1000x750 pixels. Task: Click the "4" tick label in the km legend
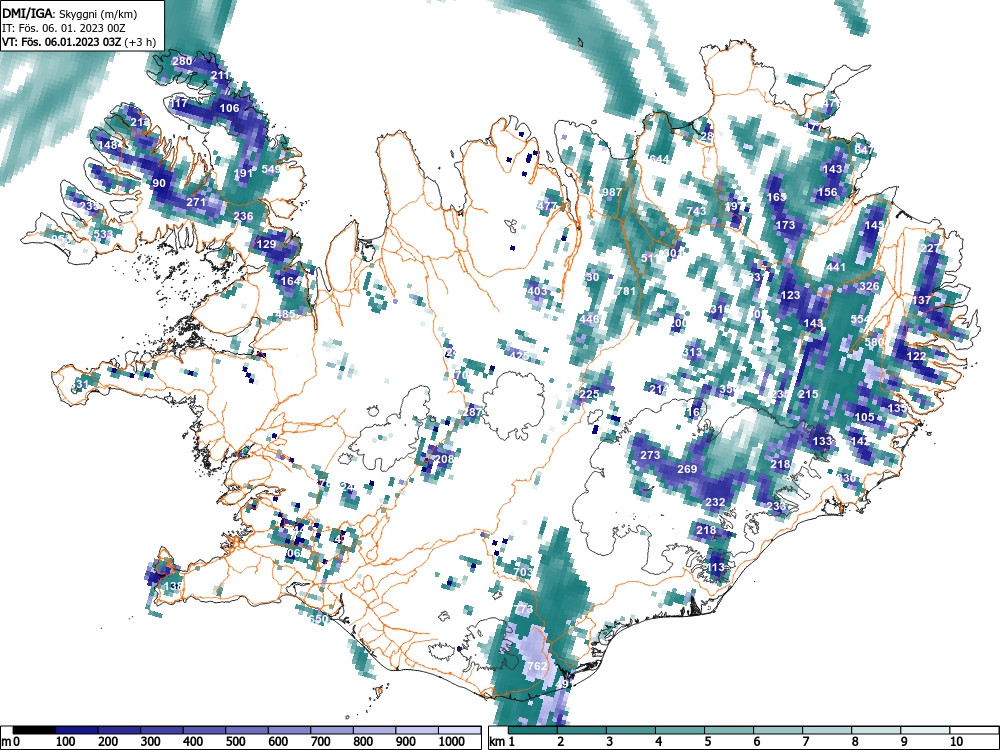(658, 742)
